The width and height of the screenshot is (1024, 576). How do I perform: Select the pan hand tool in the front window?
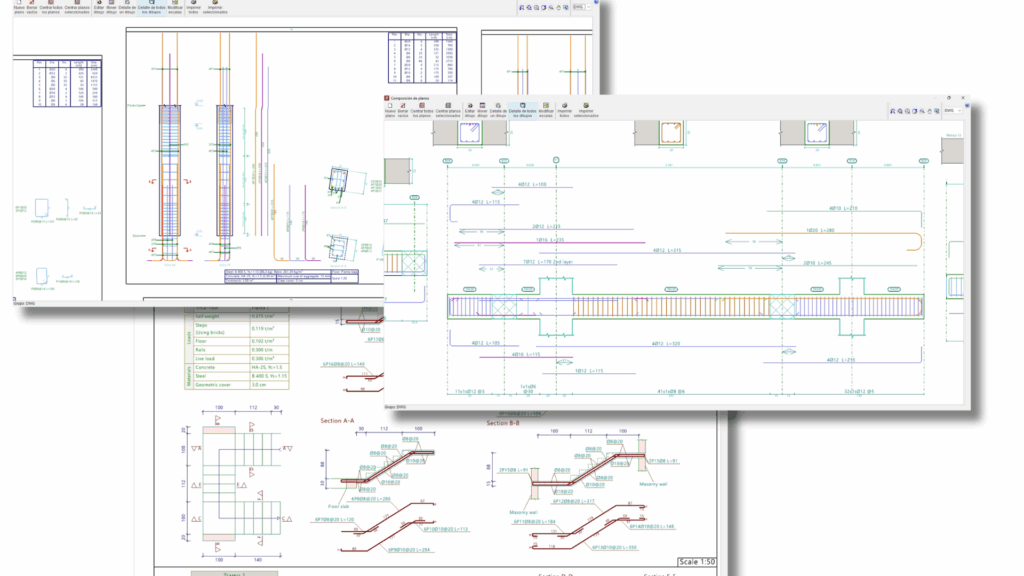(x=929, y=112)
